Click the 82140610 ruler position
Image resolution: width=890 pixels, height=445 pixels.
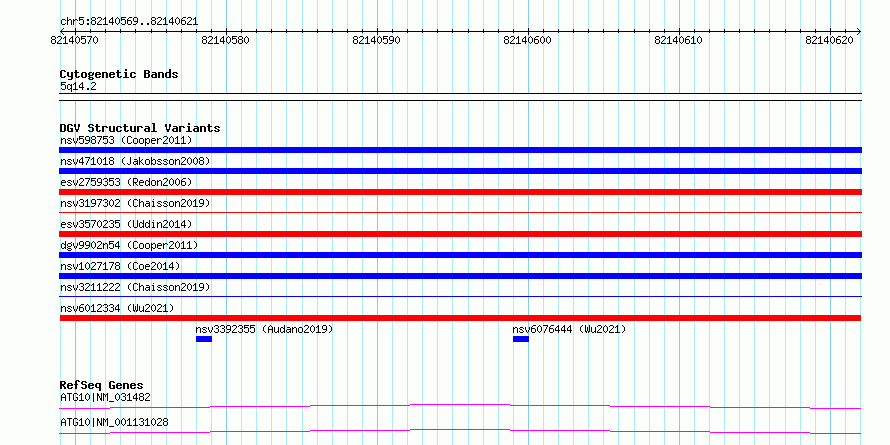(x=678, y=40)
